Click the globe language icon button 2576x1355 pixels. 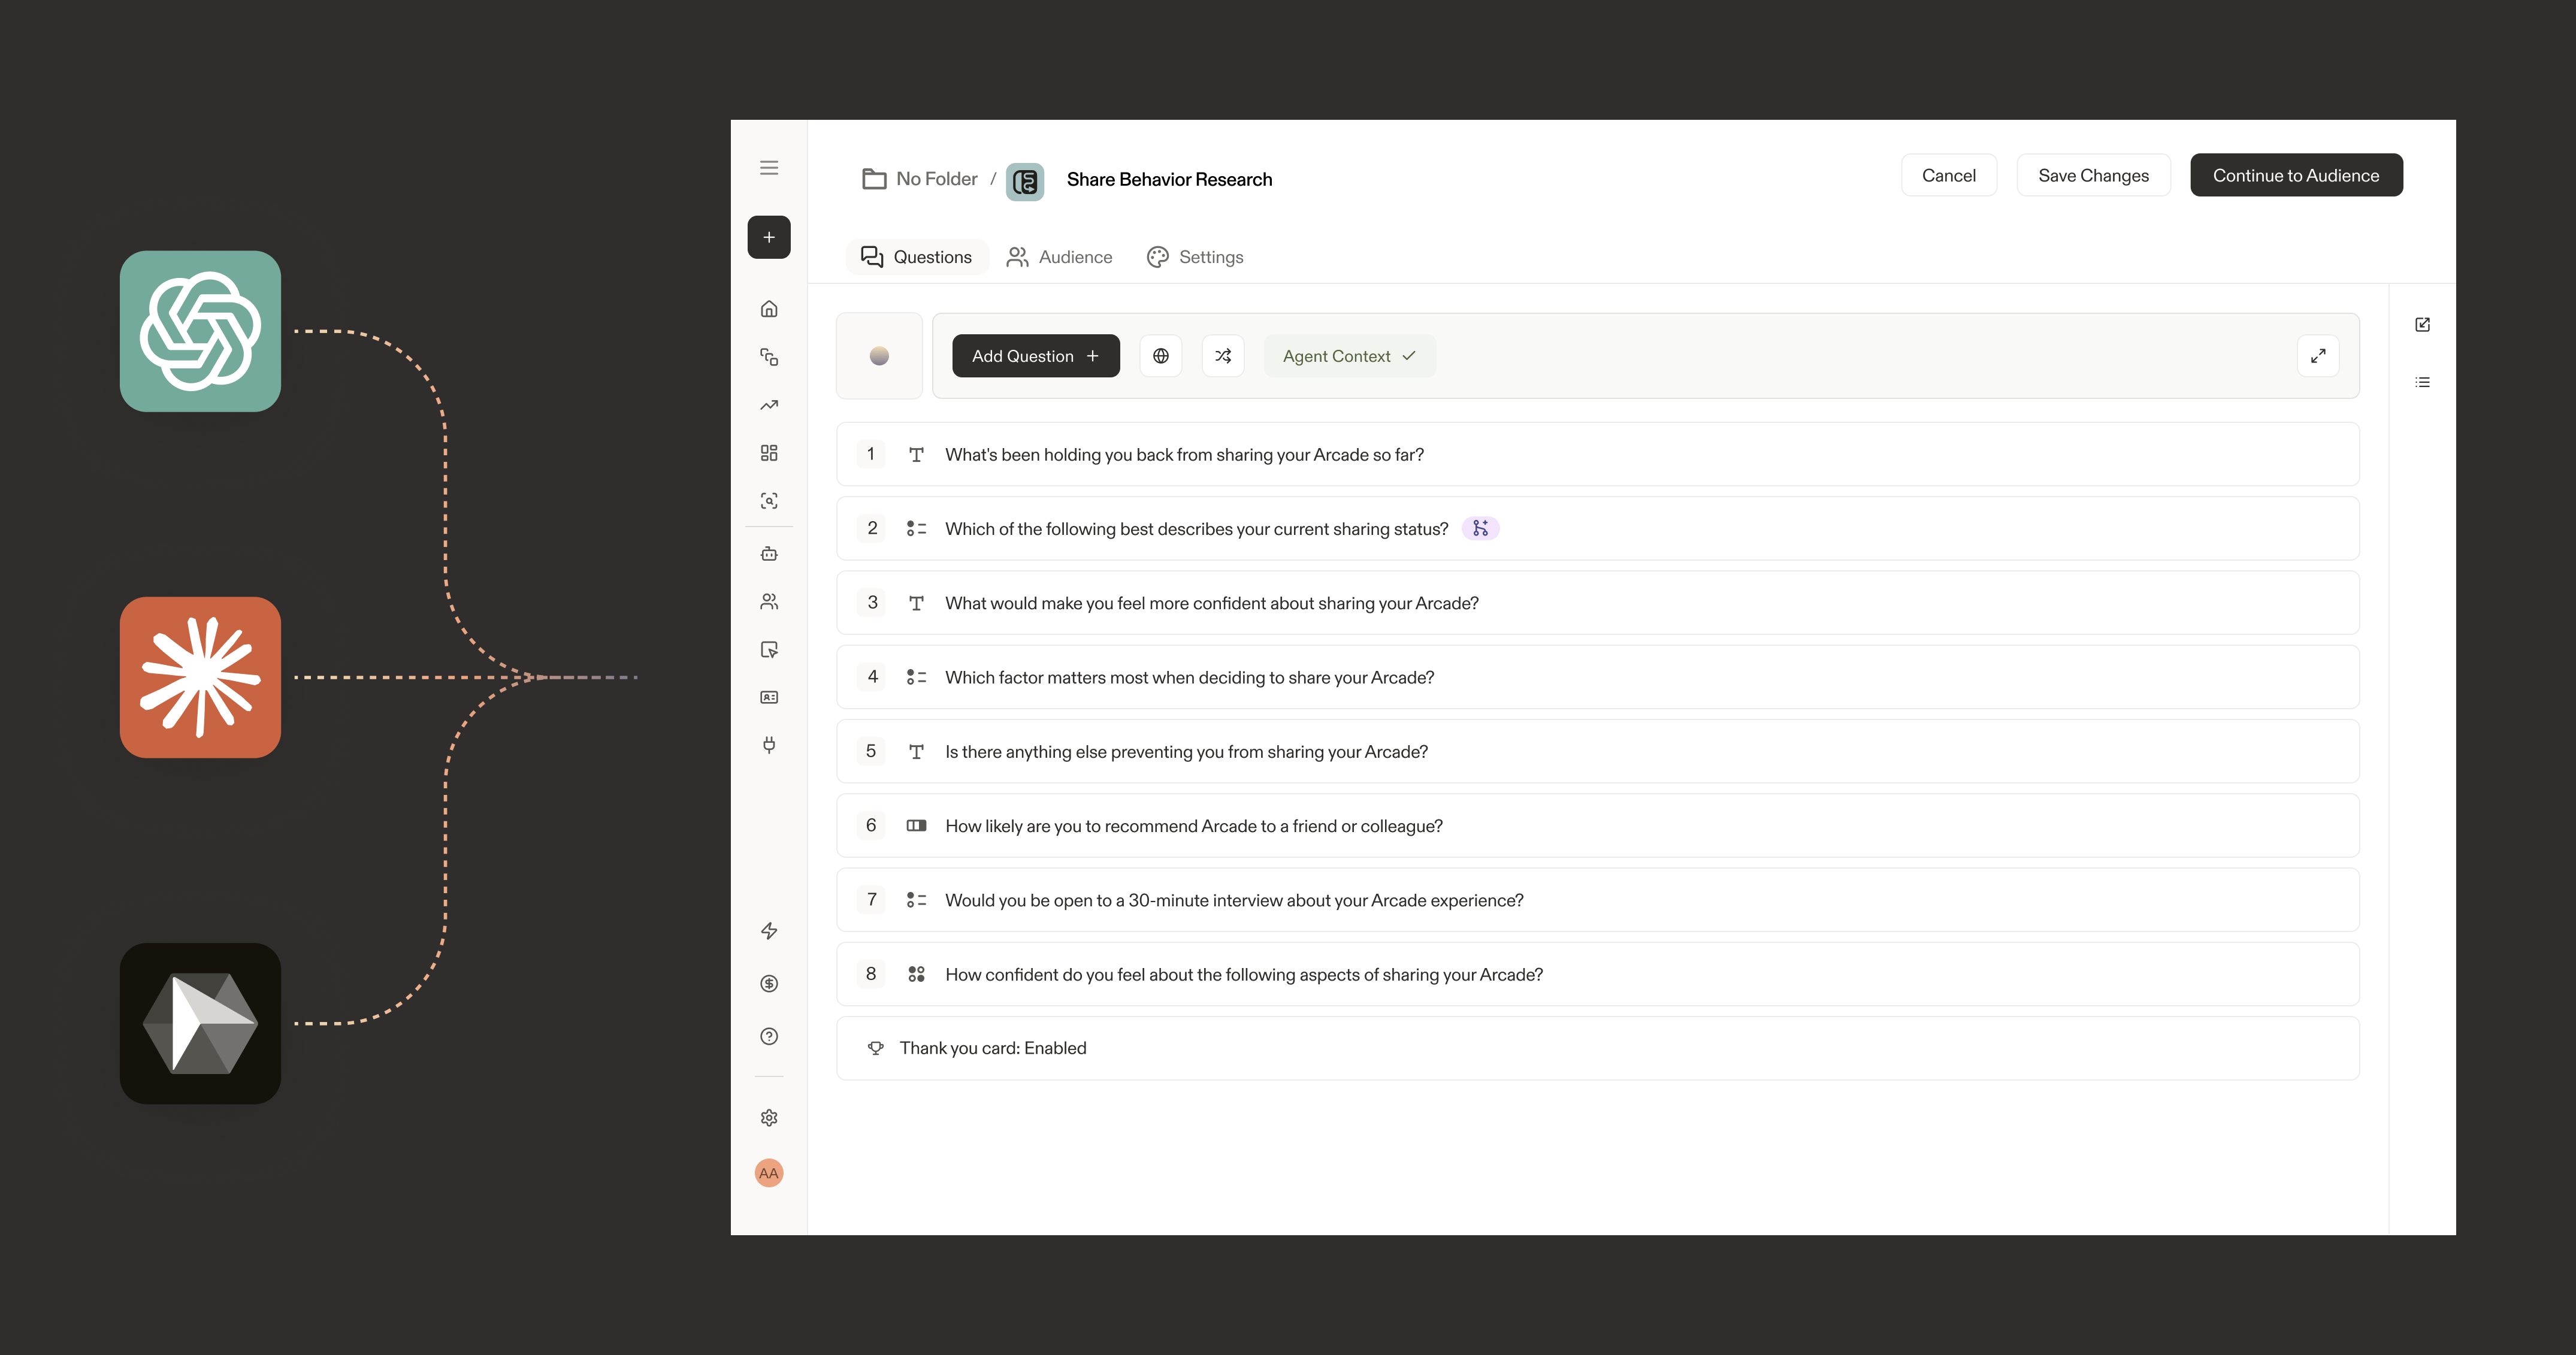point(1161,356)
